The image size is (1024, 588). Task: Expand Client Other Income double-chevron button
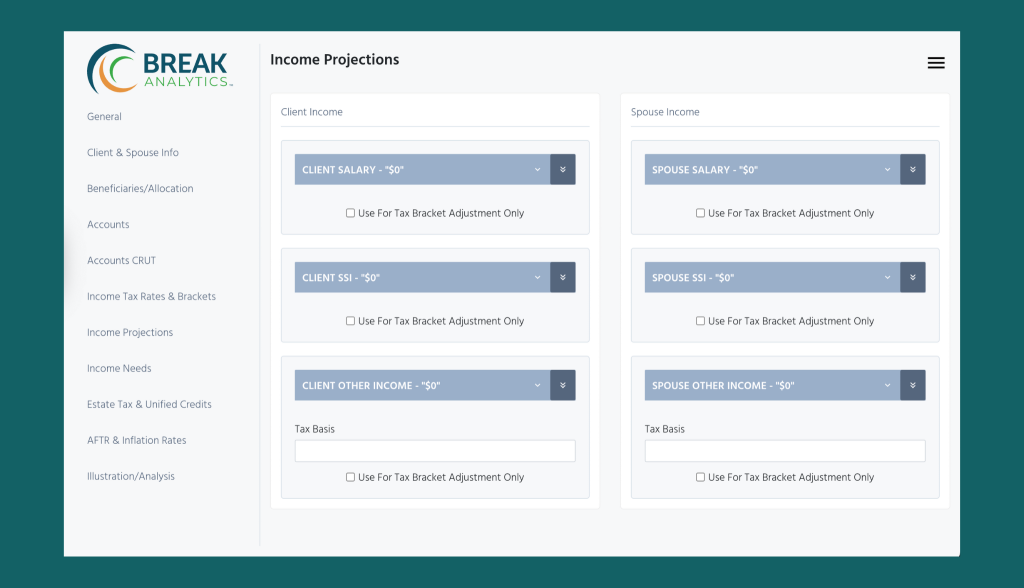point(562,385)
